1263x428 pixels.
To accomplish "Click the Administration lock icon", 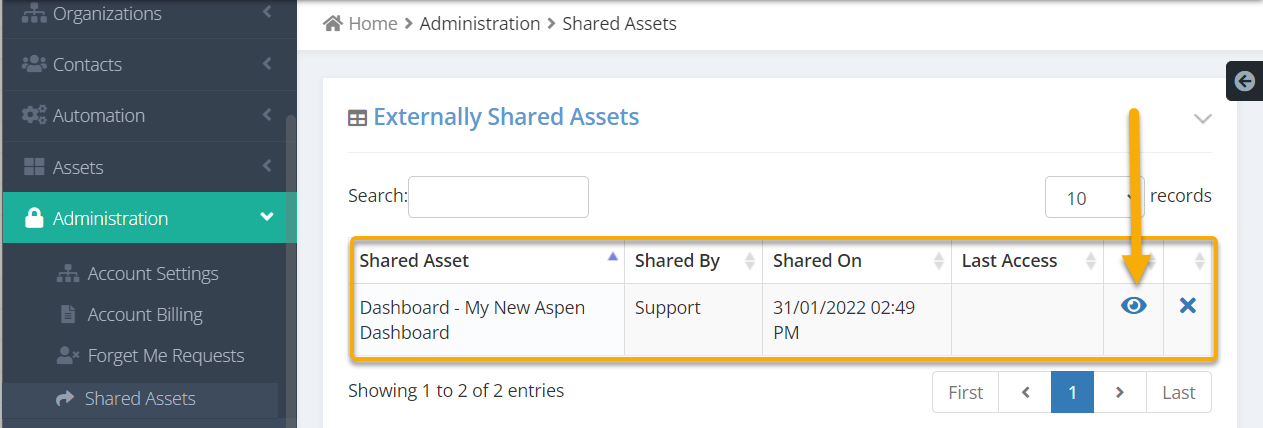I will point(34,218).
